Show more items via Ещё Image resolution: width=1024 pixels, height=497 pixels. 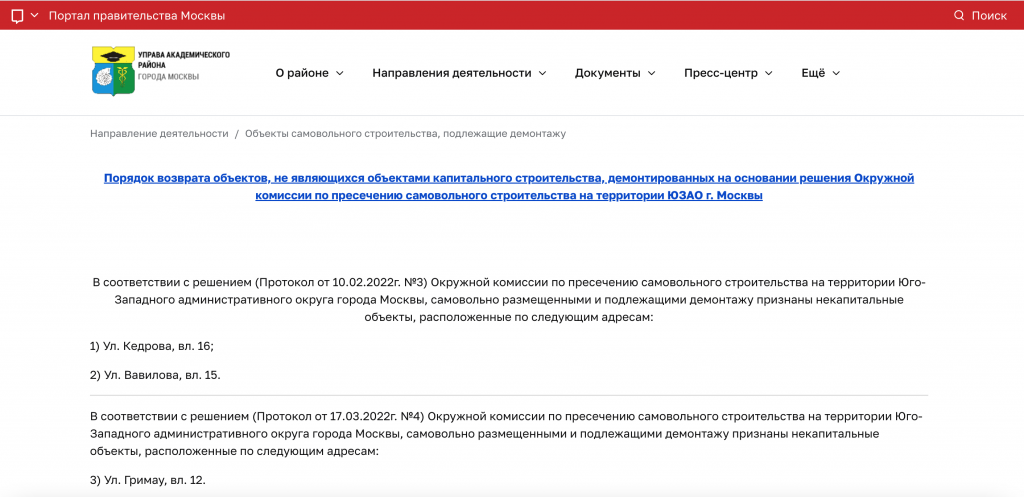[813, 73]
